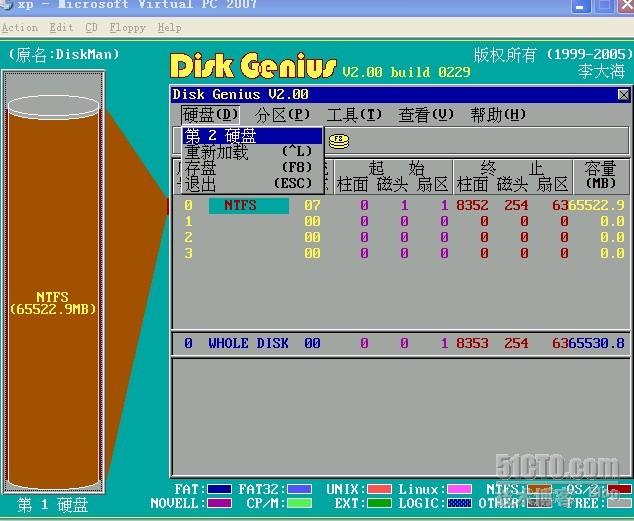
Task: Click the UNIX legend color swatch
Action: [379, 489]
